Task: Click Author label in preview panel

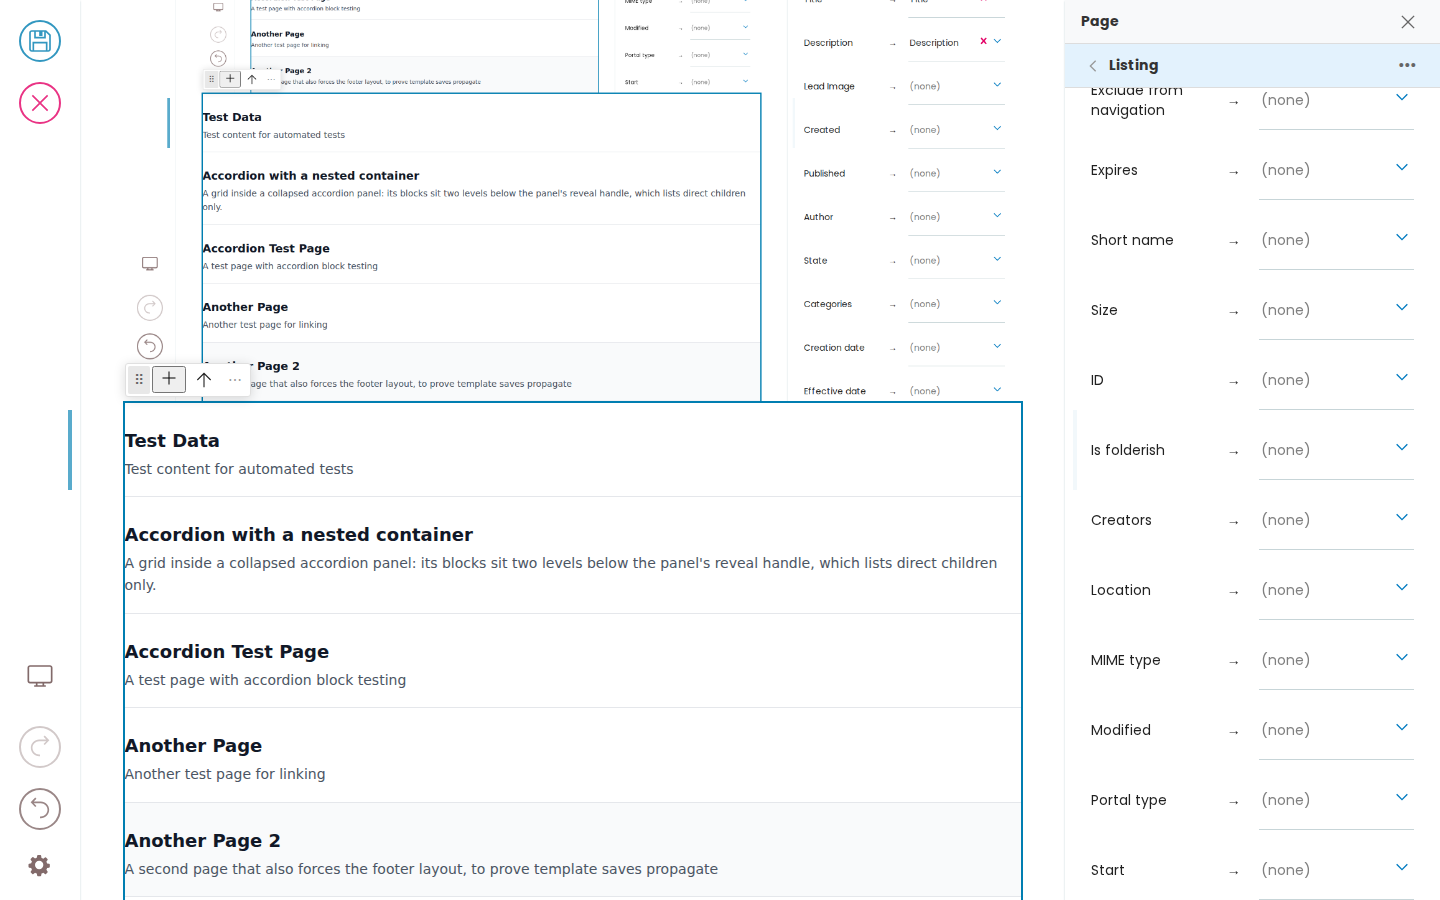Action: point(818,217)
